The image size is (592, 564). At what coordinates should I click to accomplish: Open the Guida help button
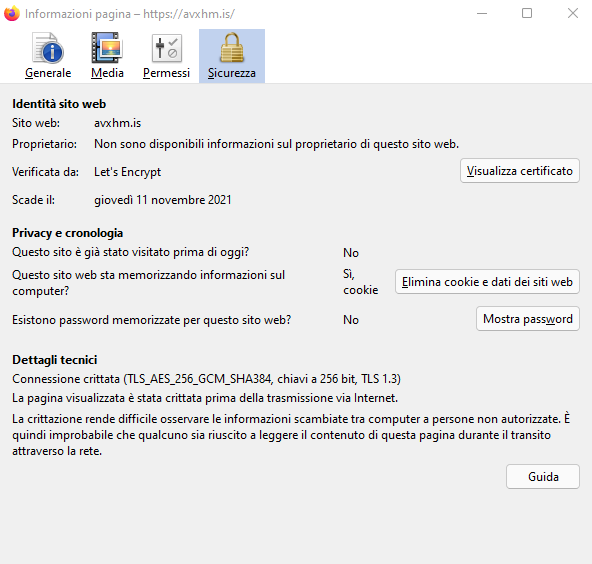pos(543,476)
